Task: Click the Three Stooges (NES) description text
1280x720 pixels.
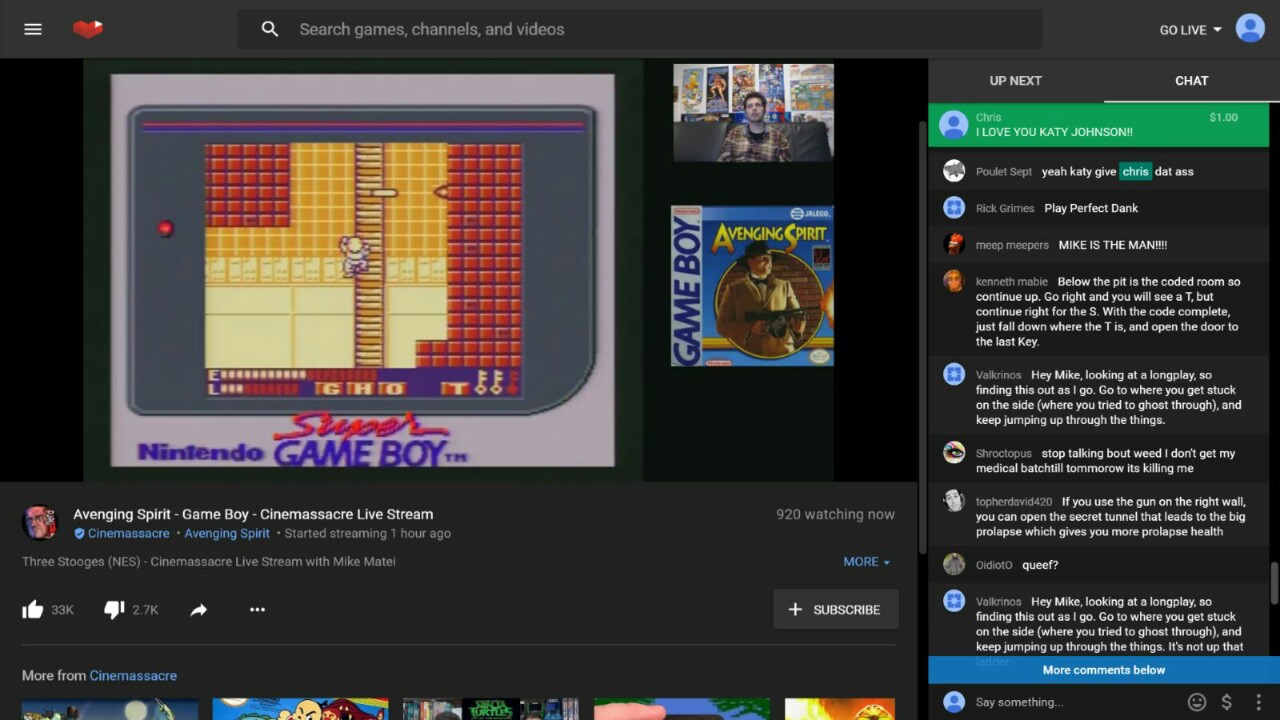Action: click(x=209, y=562)
